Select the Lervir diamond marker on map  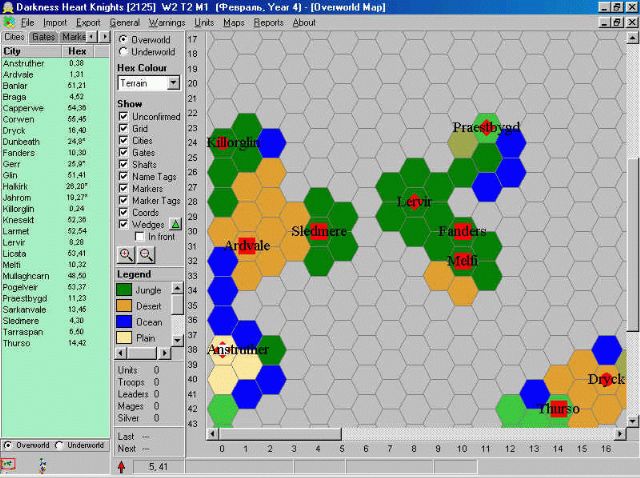coord(414,202)
